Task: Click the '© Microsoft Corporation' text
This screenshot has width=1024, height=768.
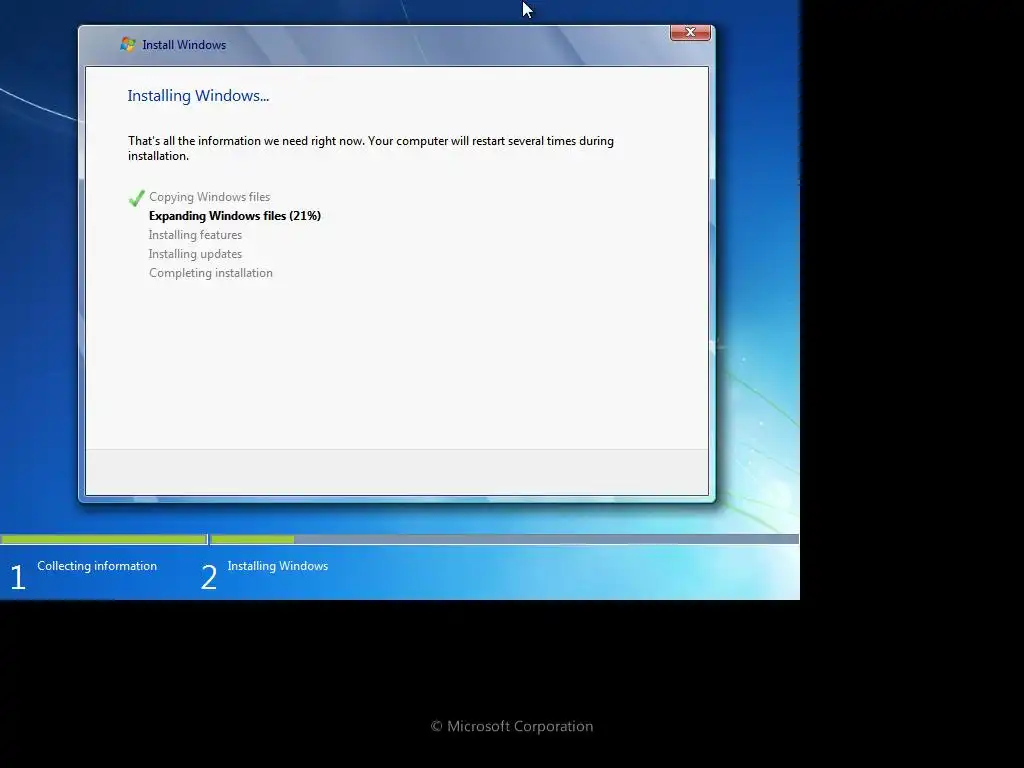Action: (x=512, y=726)
